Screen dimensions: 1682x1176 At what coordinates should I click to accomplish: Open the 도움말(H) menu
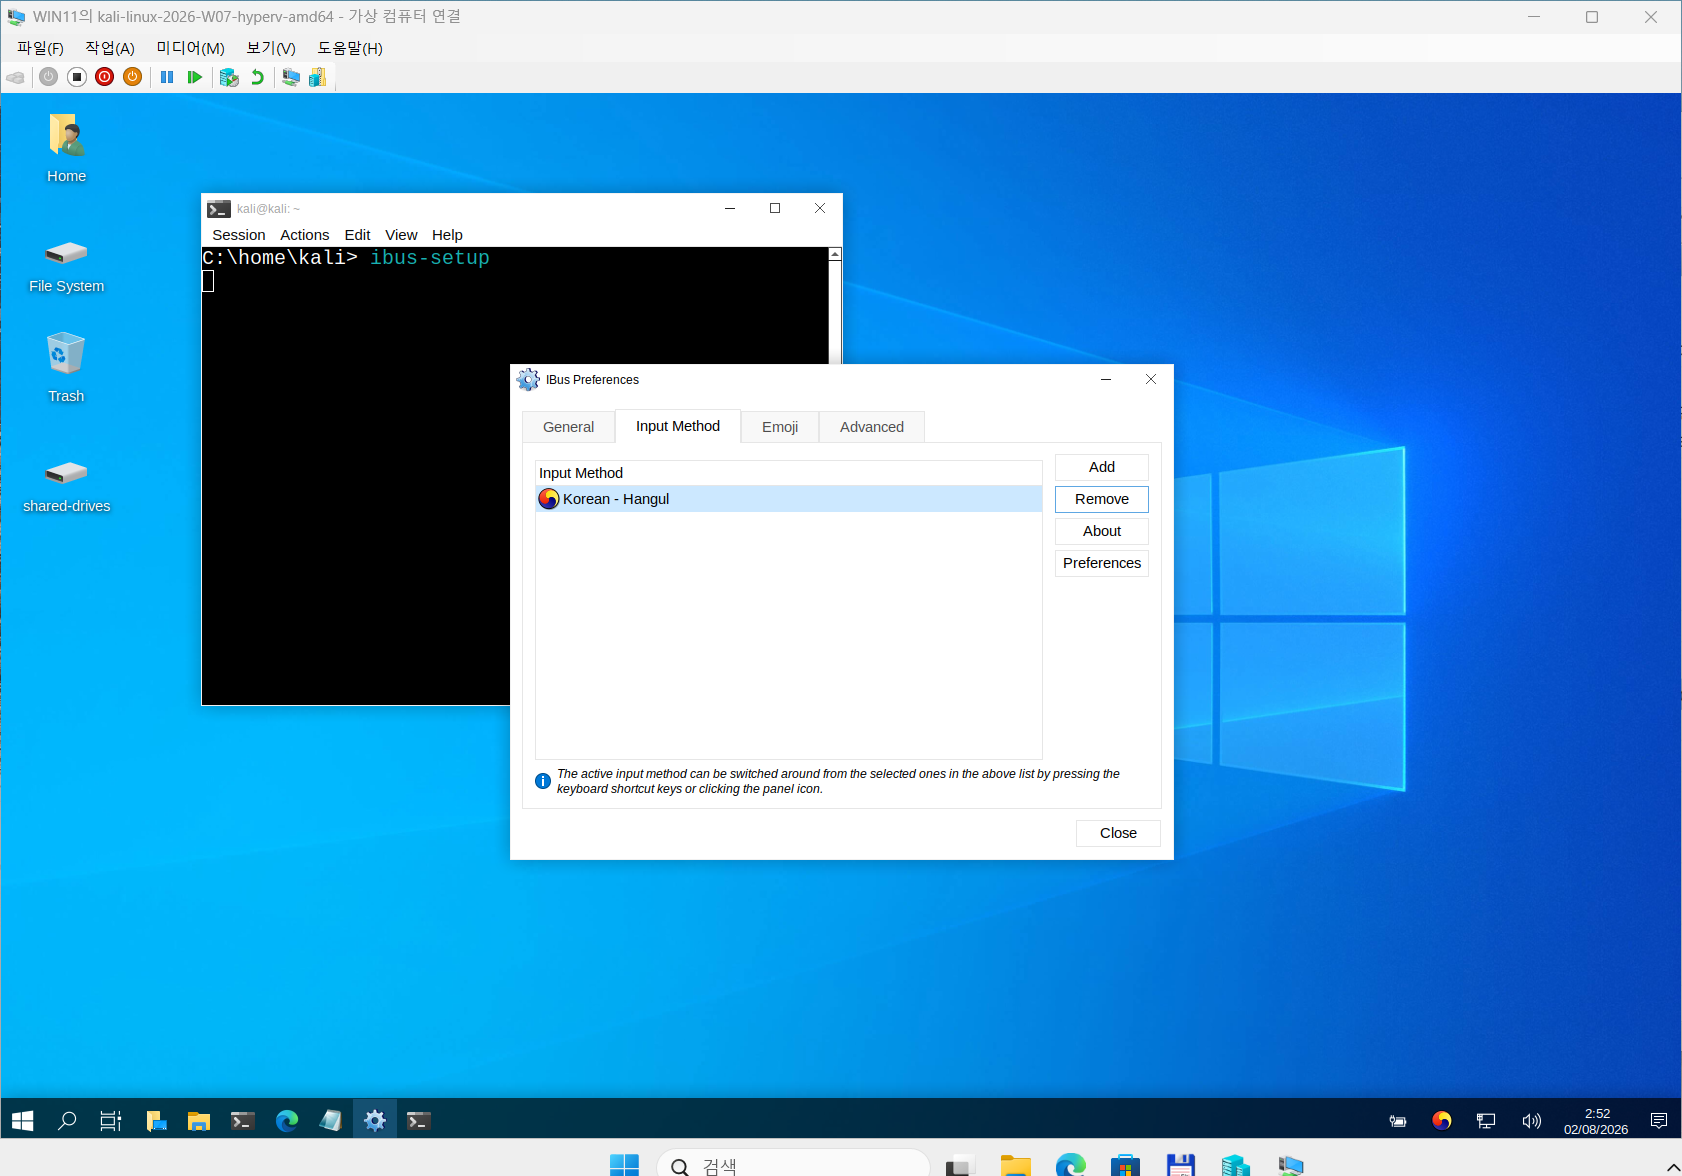[350, 48]
